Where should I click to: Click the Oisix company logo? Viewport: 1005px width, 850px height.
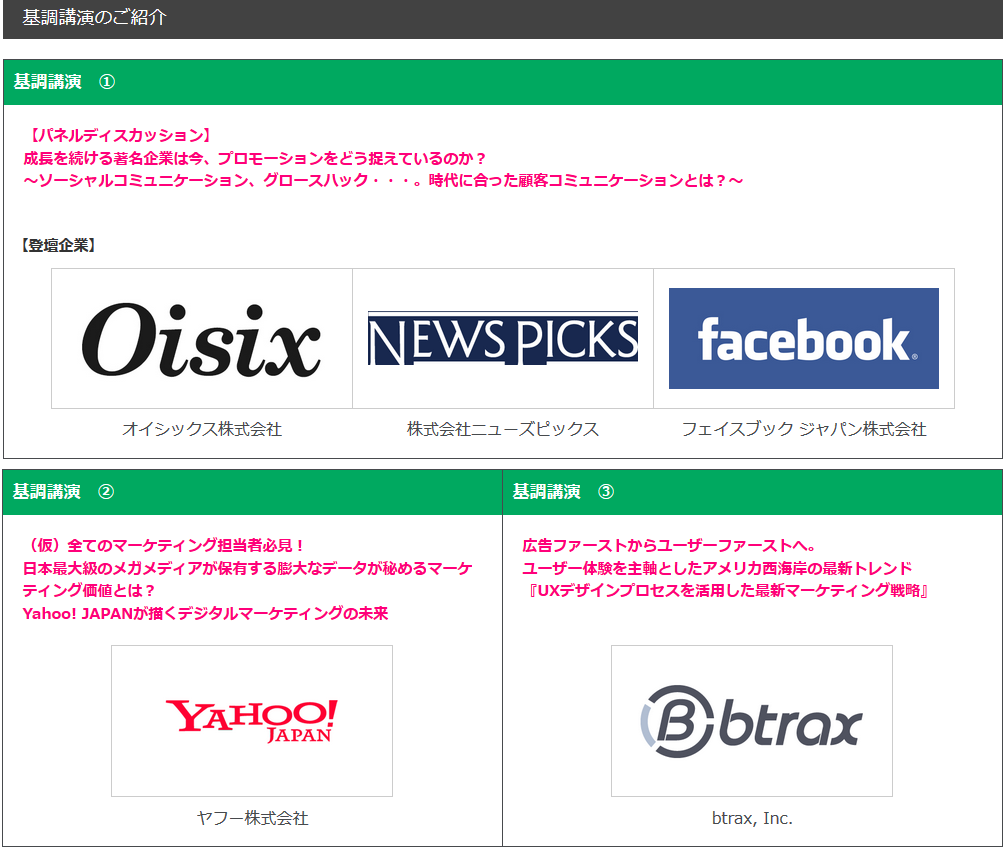point(201,338)
